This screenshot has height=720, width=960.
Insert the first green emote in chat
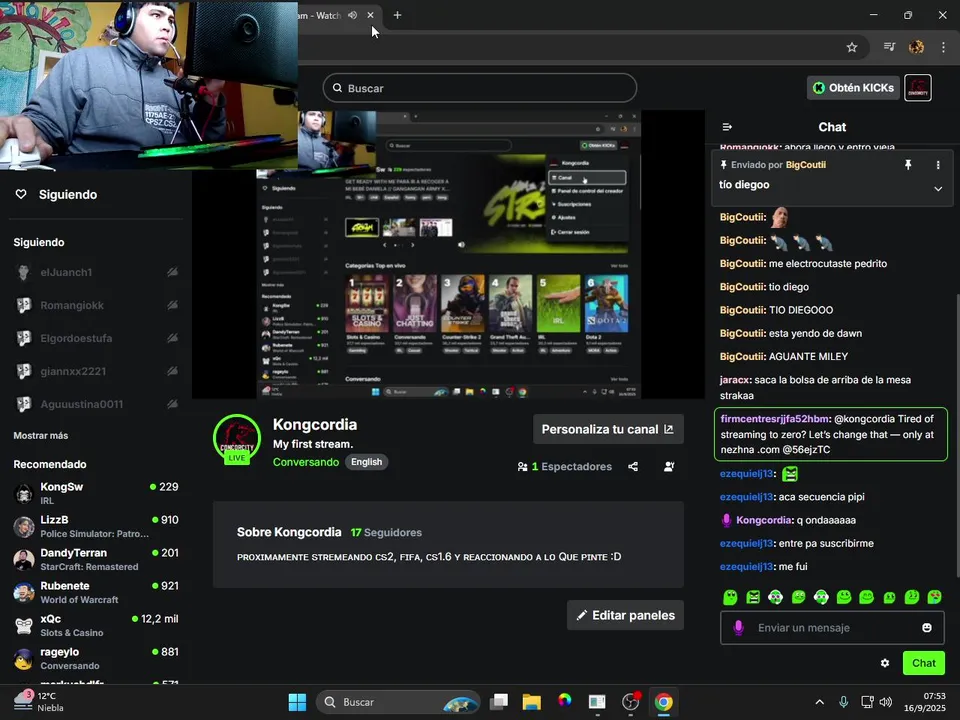point(730,597)
